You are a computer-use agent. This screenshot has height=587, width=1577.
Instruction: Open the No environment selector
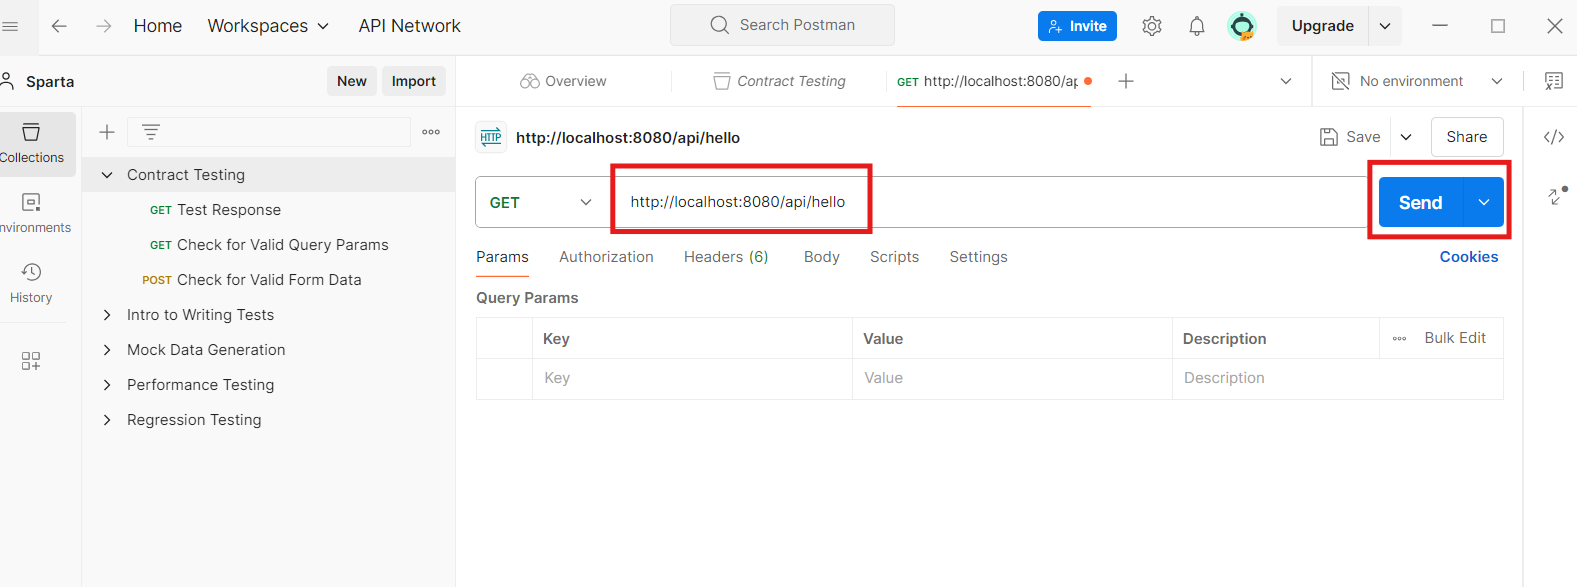point(1417,81)
